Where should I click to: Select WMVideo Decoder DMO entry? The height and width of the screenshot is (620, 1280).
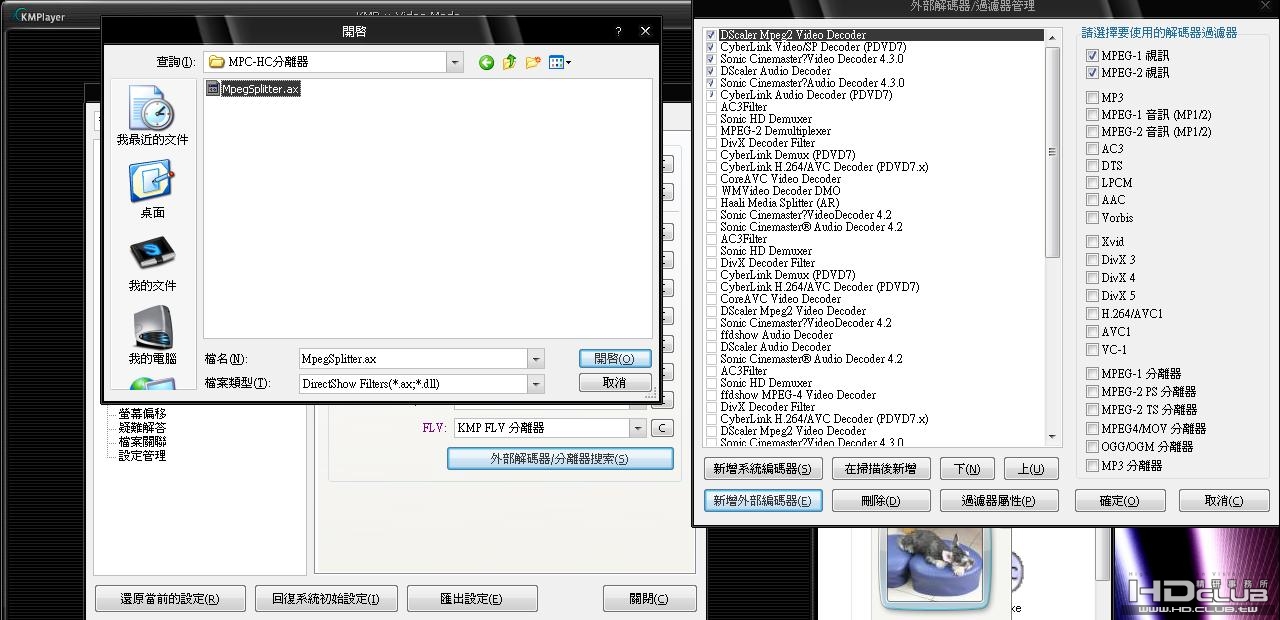(780, 191)
